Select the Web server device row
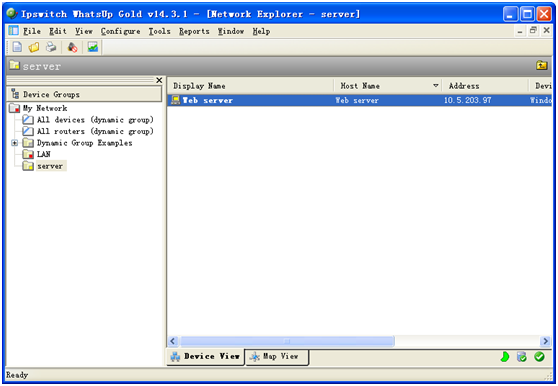Viewport: 558px width, 386px height. tap(359, 100)
